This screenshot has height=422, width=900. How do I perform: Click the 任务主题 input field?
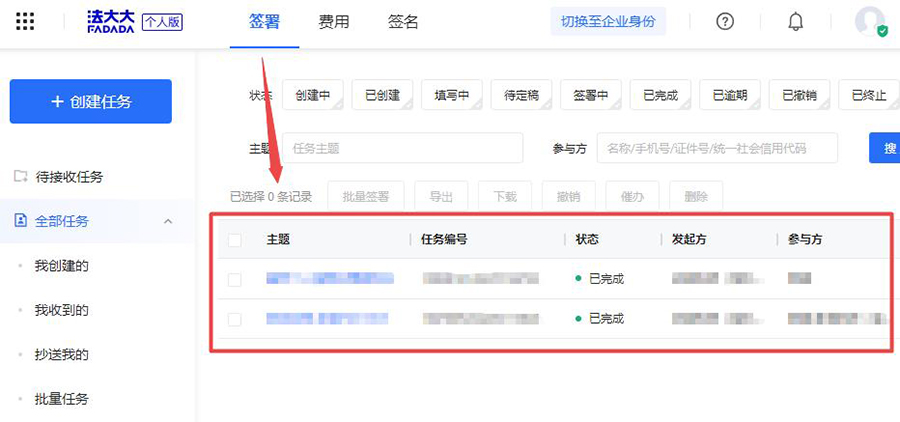coord(403,148)
